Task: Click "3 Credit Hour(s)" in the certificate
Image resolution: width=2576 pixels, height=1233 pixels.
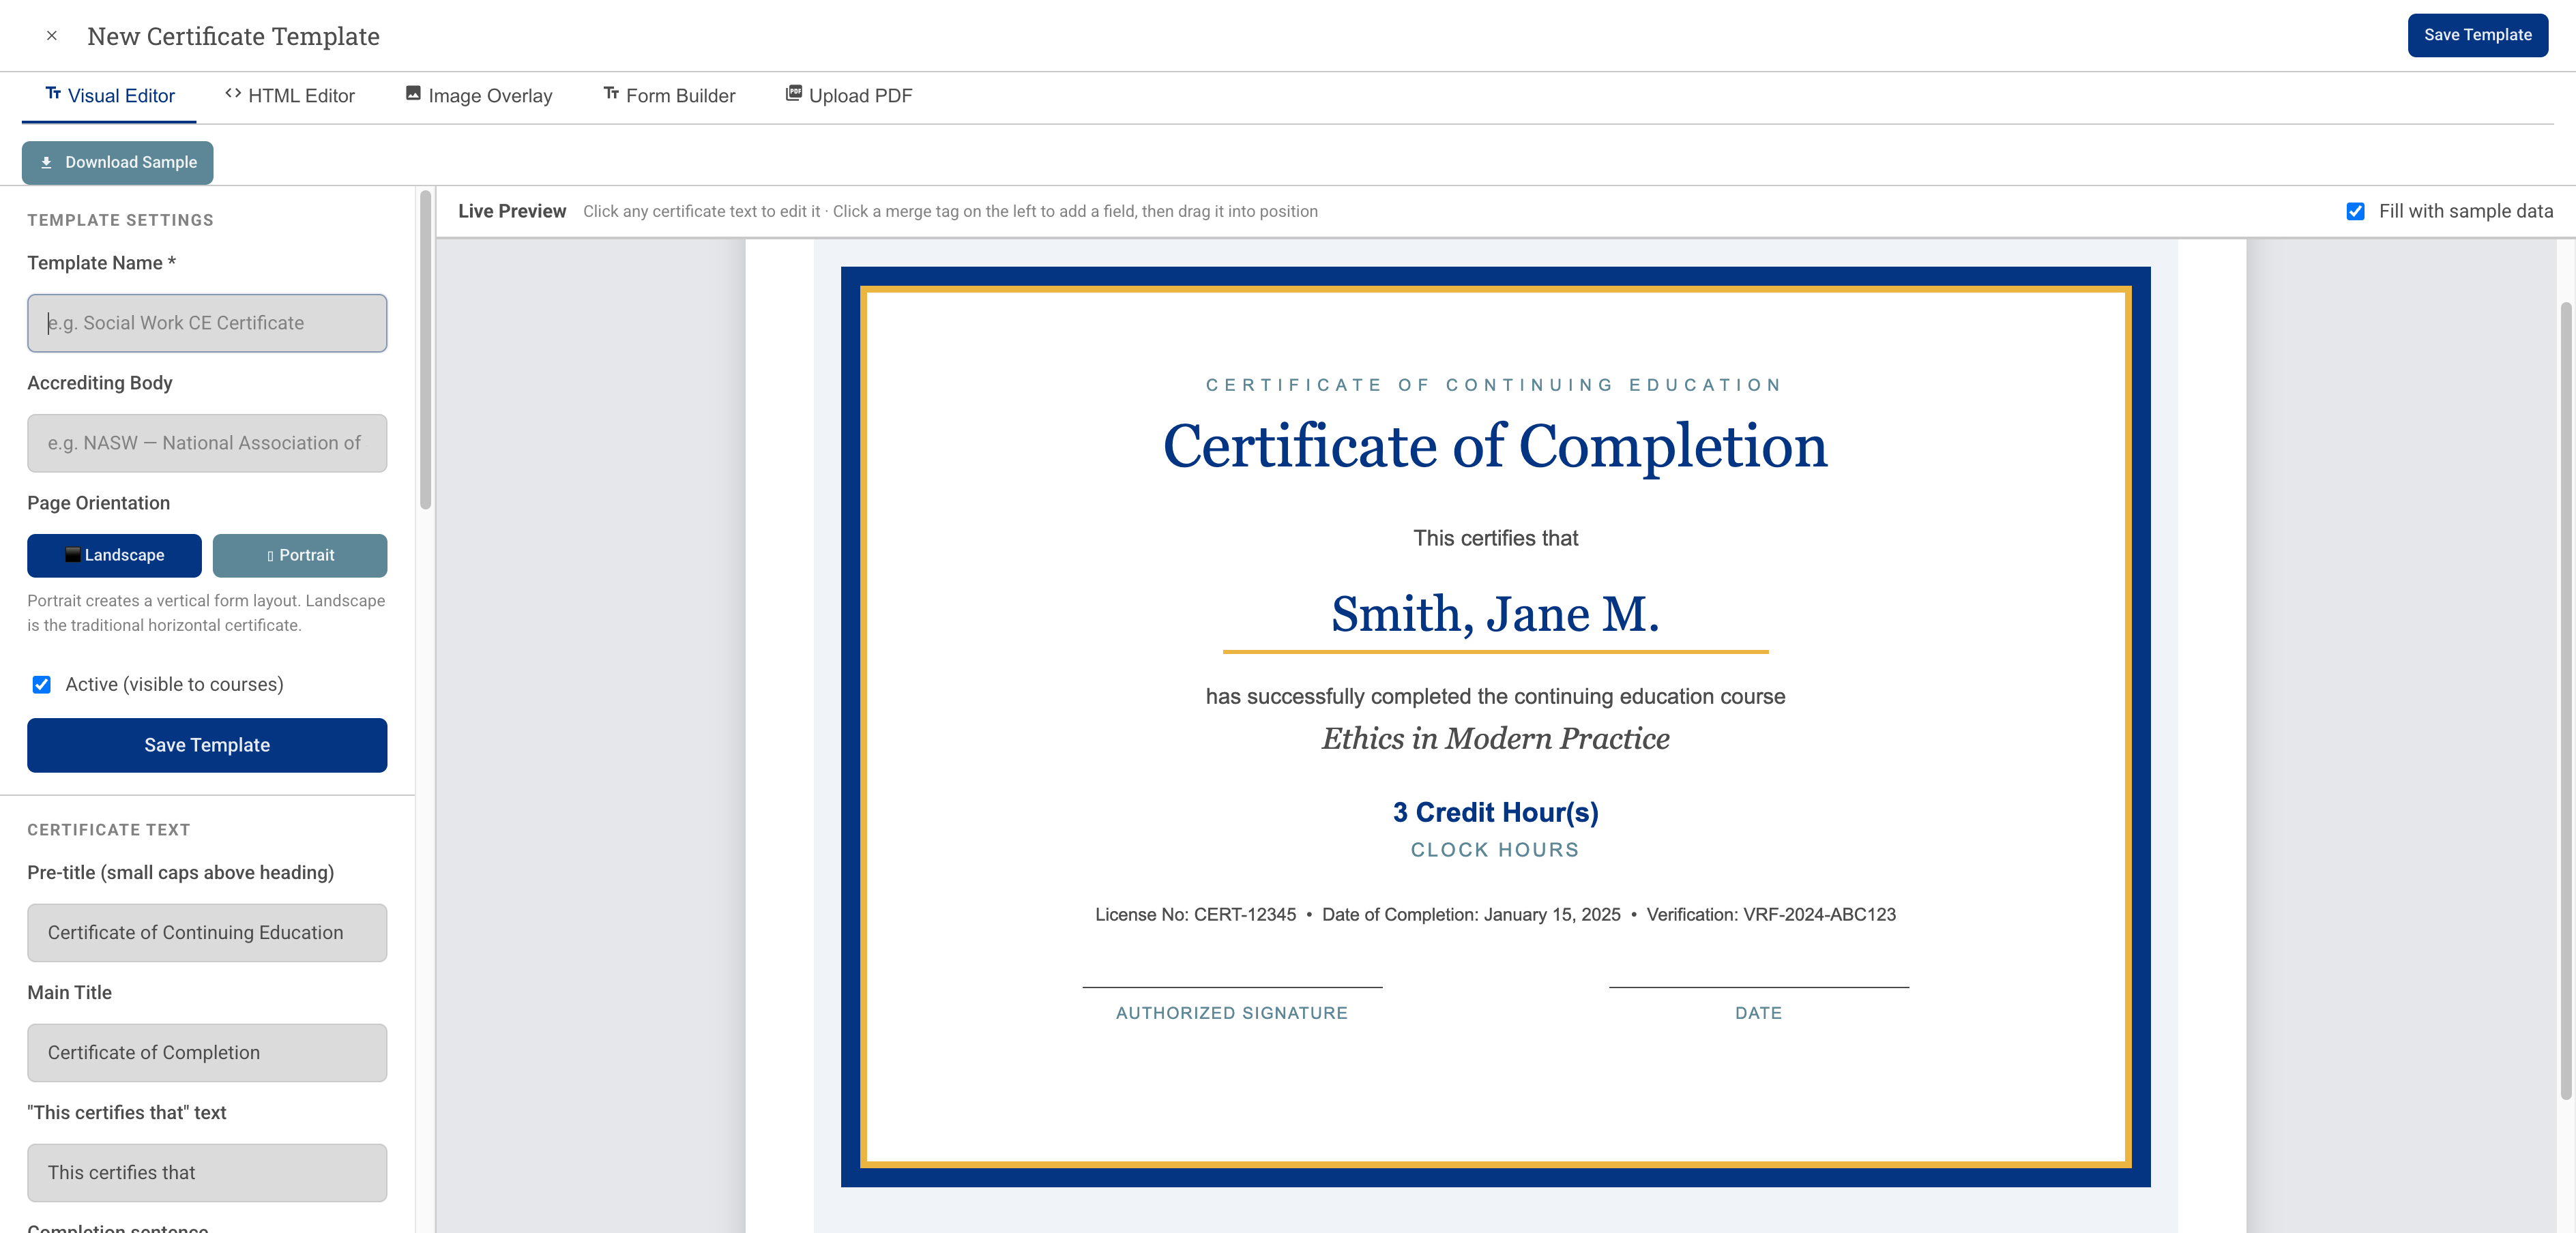Action: click(1495, 812)
